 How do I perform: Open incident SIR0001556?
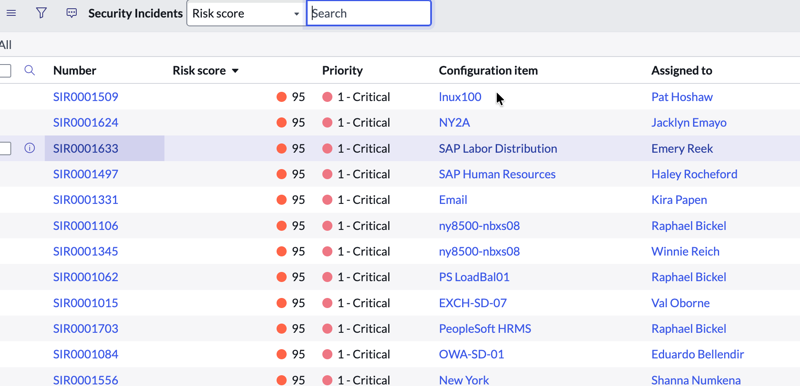tap(86, 380)
